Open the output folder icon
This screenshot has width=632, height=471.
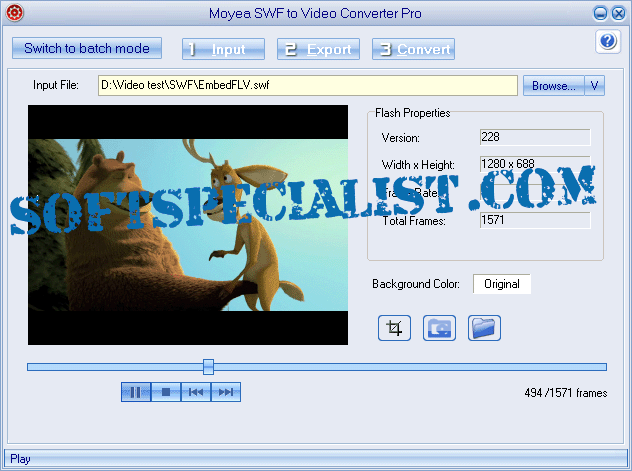484,328
